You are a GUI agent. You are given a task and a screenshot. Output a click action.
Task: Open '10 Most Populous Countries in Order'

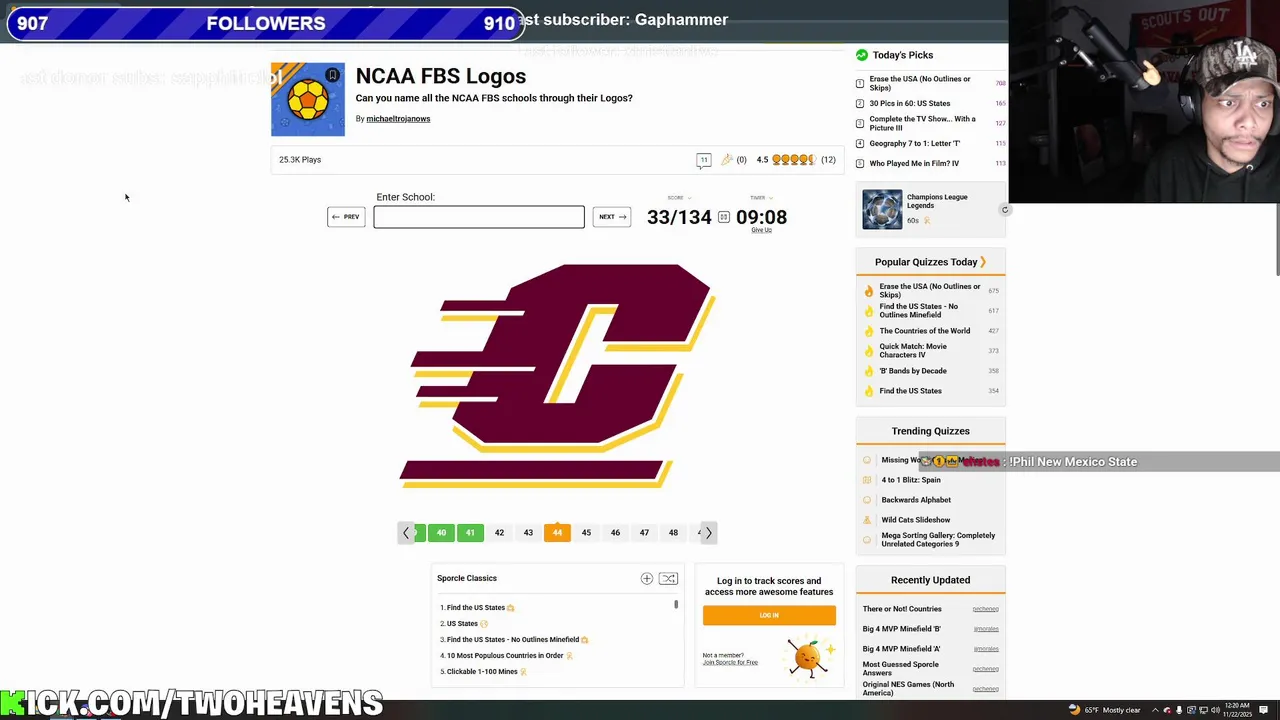(x=505, y=656)
